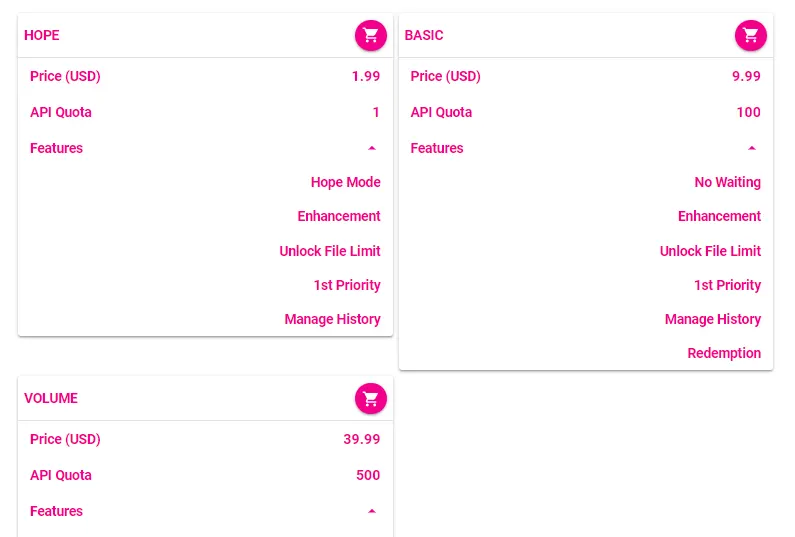Click the BASIC plan shopping cart icon
The image size is (795, 537).
(x=751, y=35)
